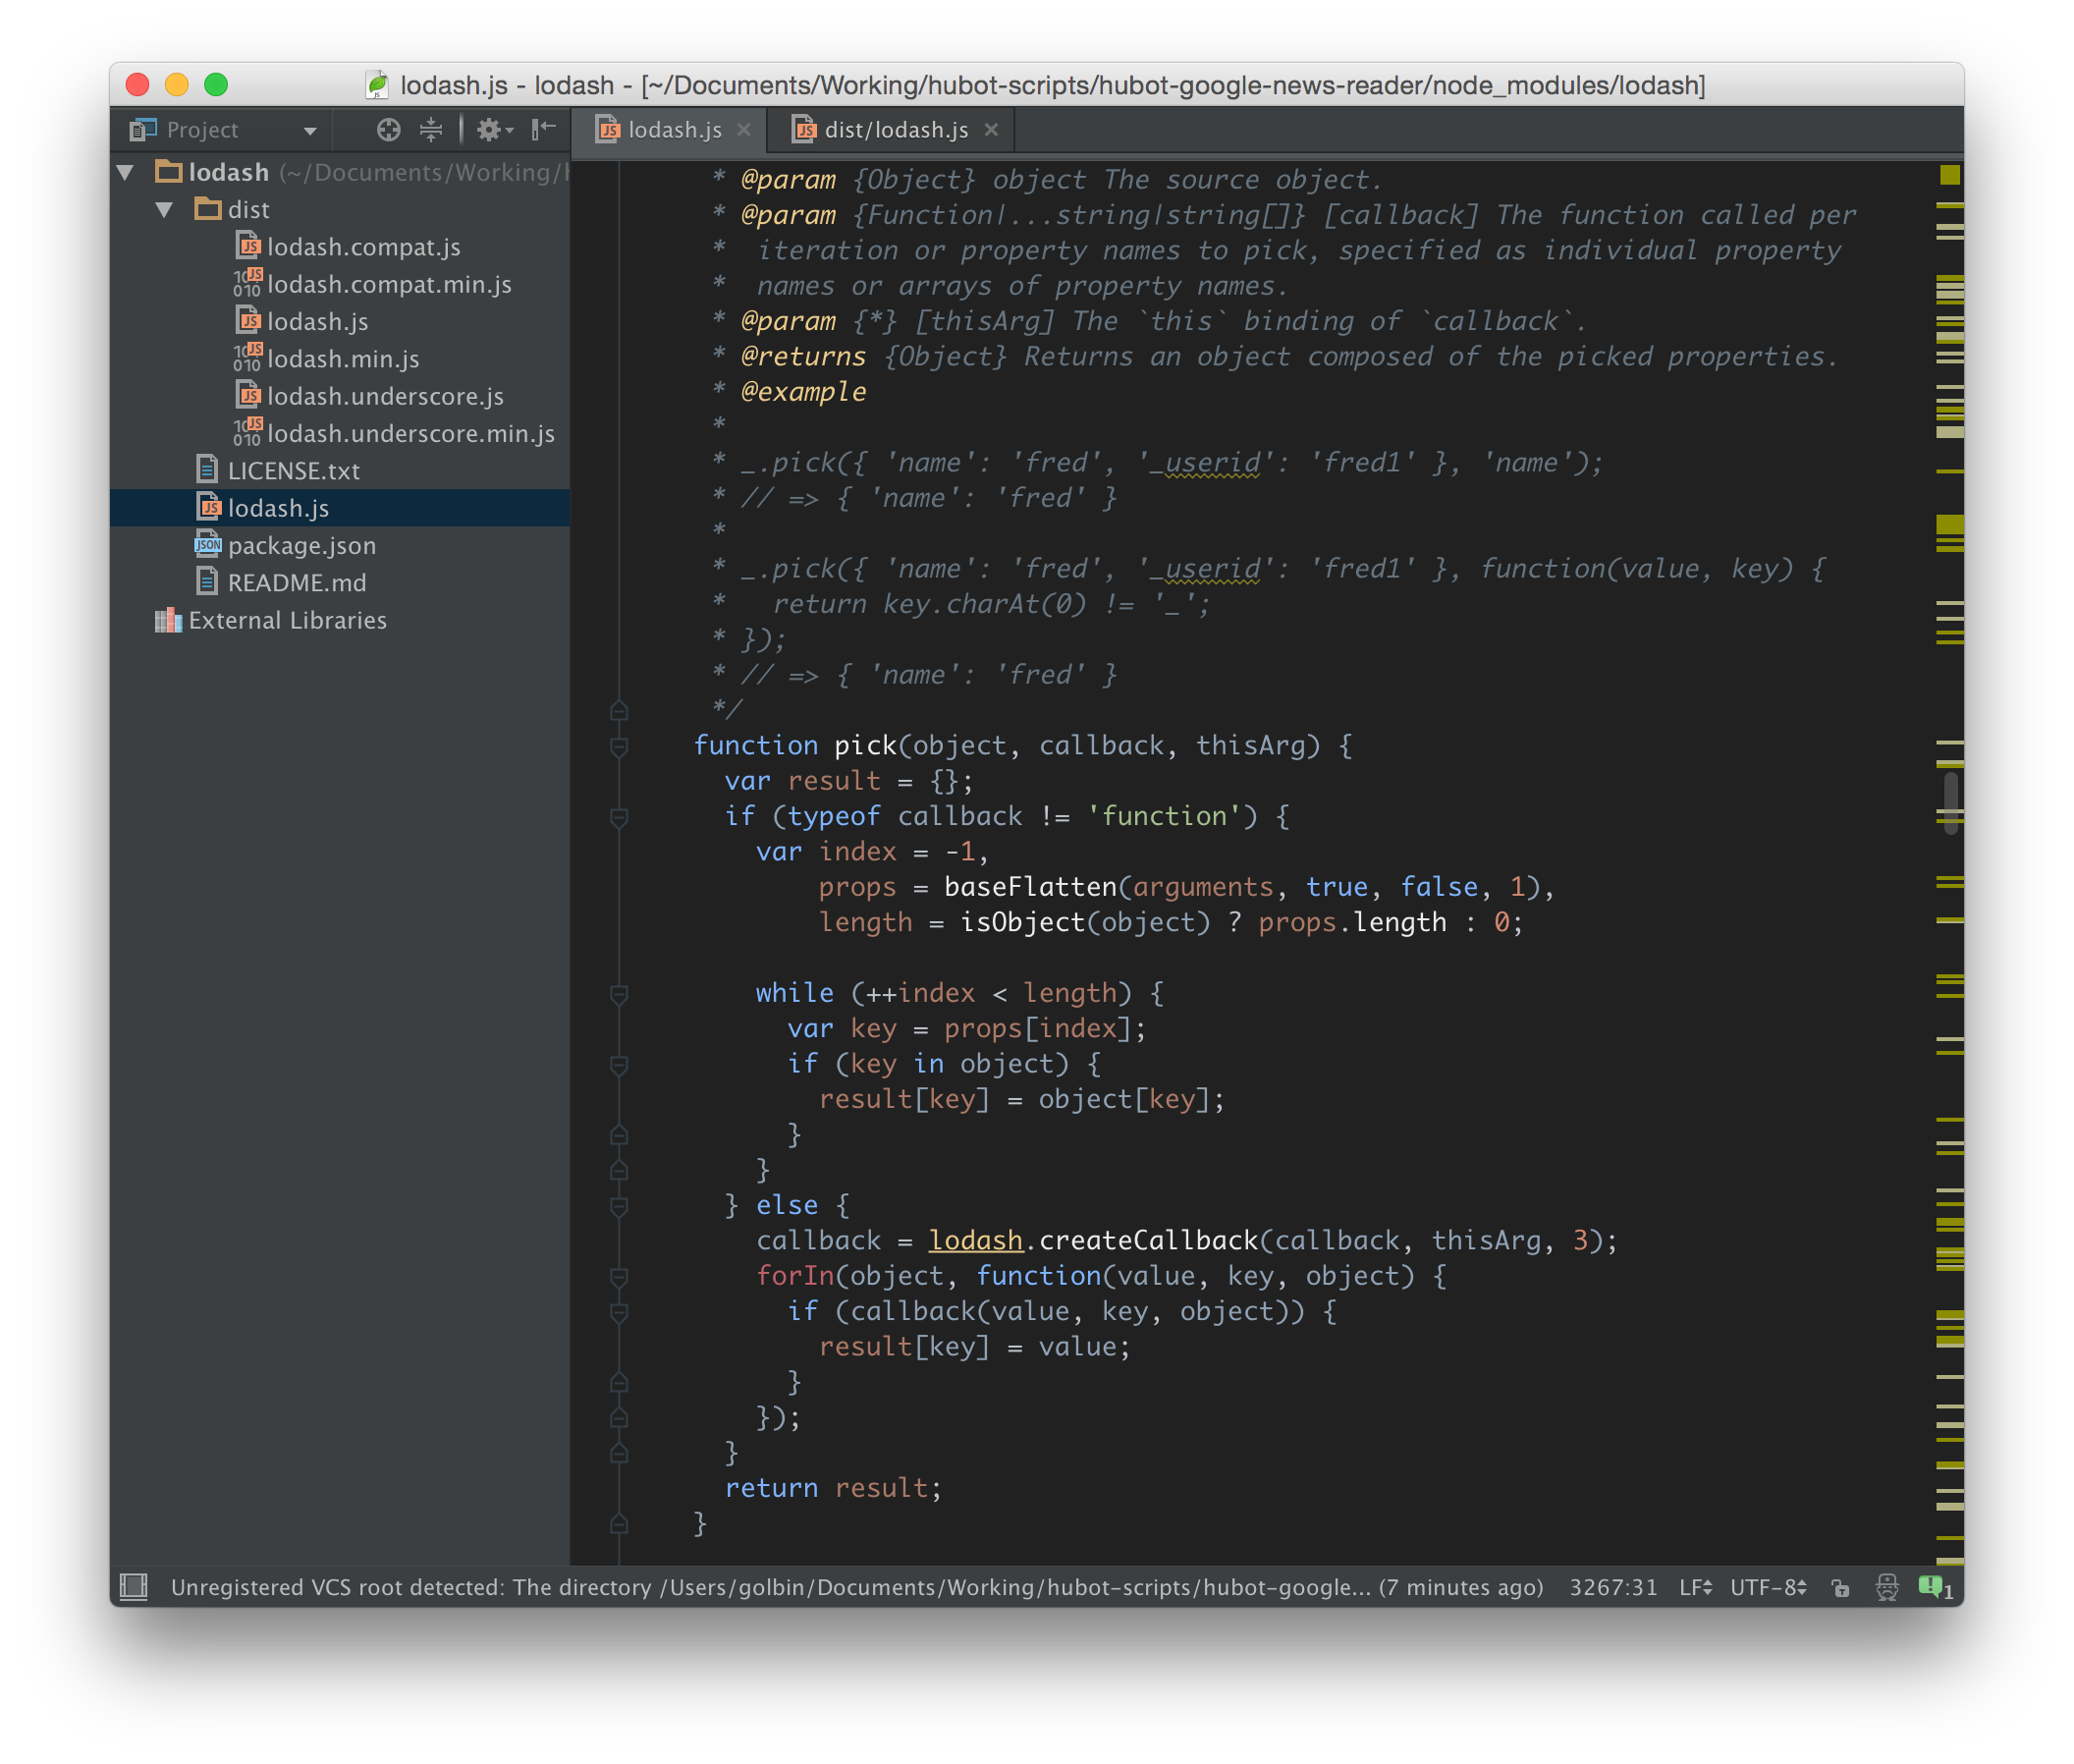This screenshot has height=1764, width=2074.
Task: Close the dist/lodash.js editor tab
Action: [991, 130]
